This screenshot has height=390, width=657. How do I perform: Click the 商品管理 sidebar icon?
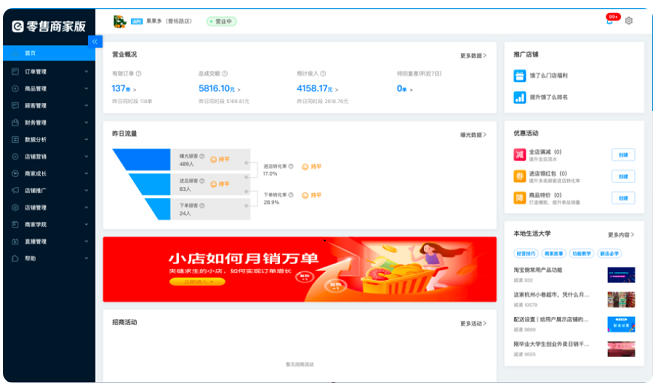(15, 88)
